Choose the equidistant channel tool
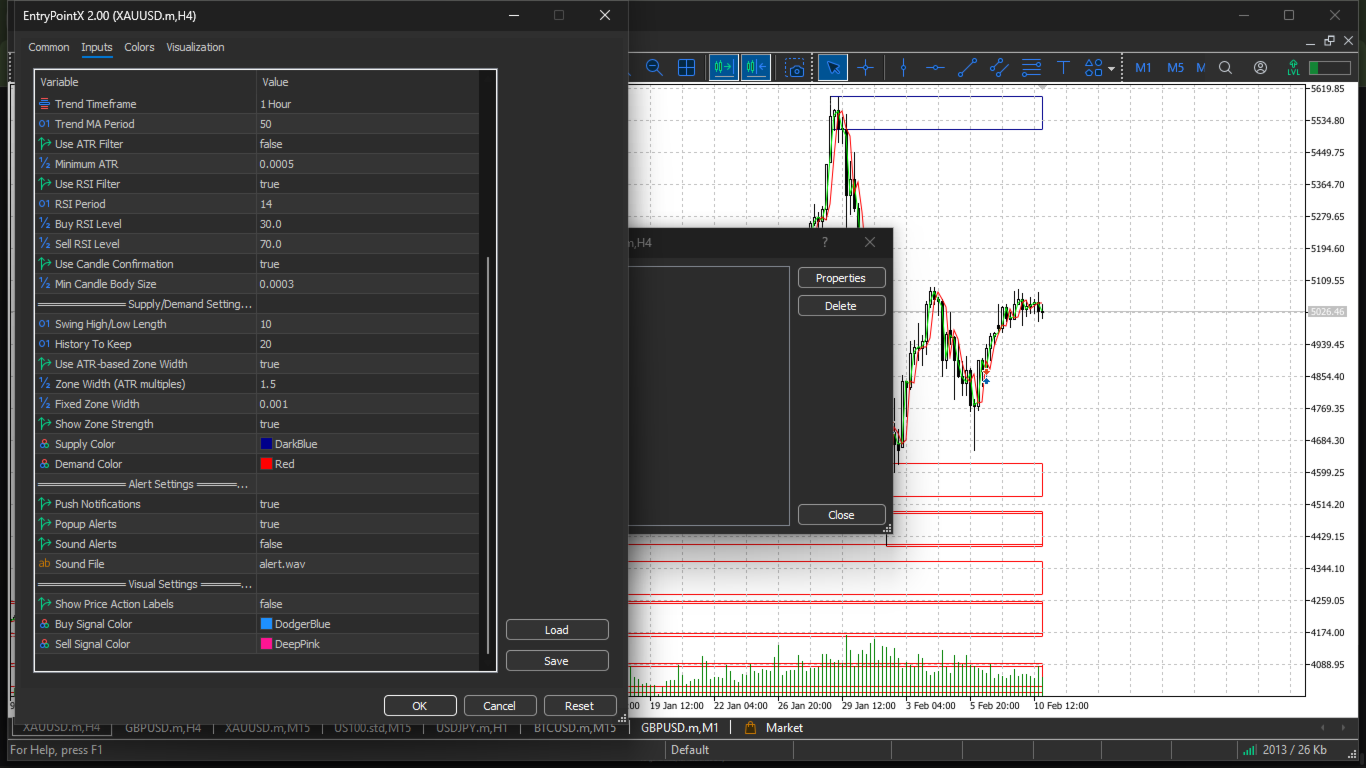The image size is (1366, 768). [999, 67]
